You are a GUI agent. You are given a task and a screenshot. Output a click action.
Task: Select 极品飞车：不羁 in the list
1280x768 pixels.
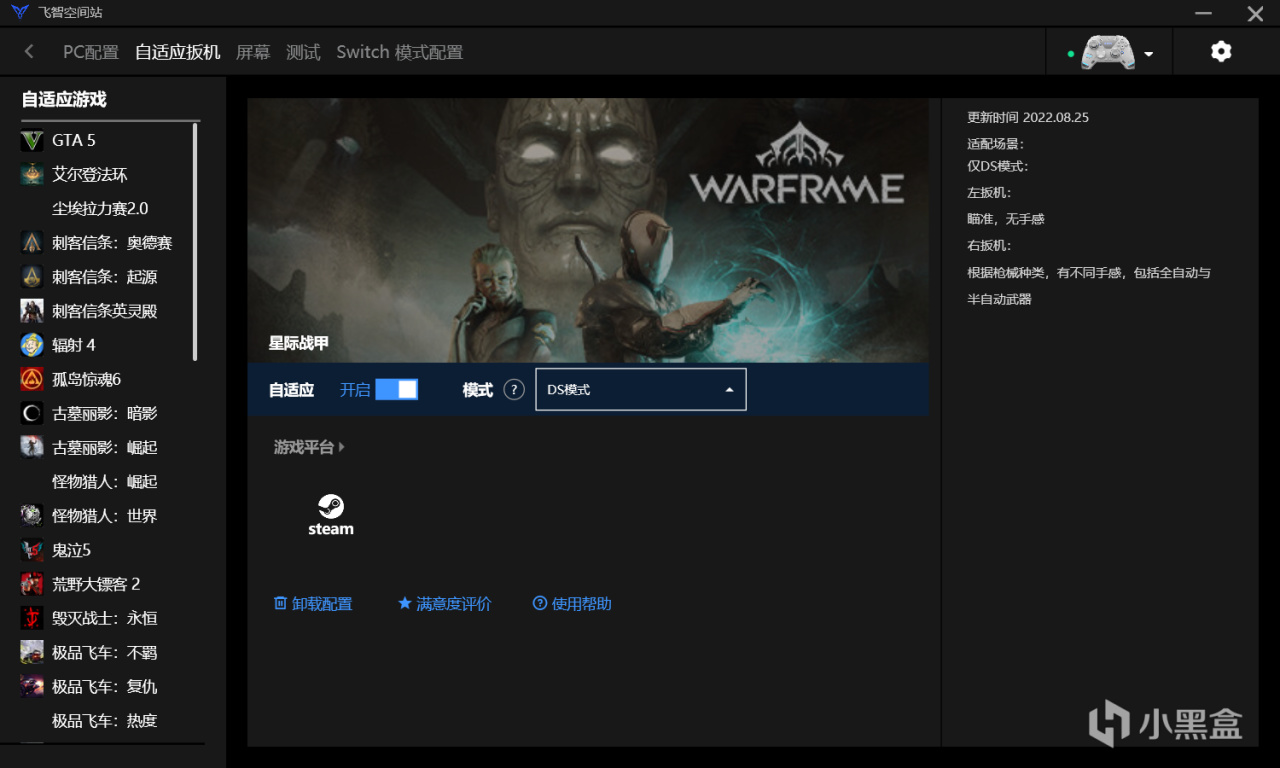(x=107, y=653)
